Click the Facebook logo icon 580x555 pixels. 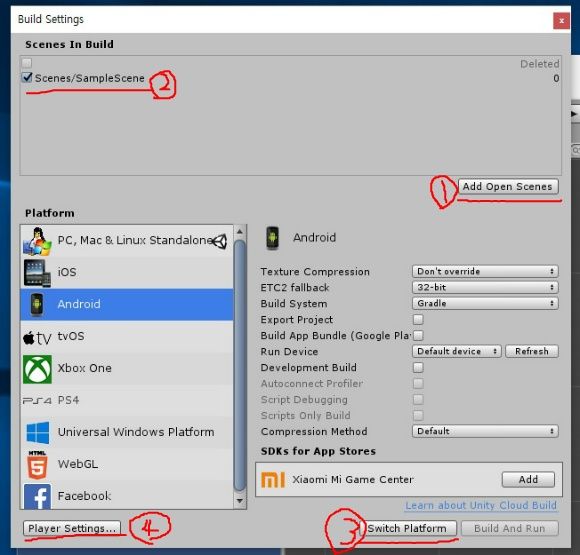click(x=37, y=496)
